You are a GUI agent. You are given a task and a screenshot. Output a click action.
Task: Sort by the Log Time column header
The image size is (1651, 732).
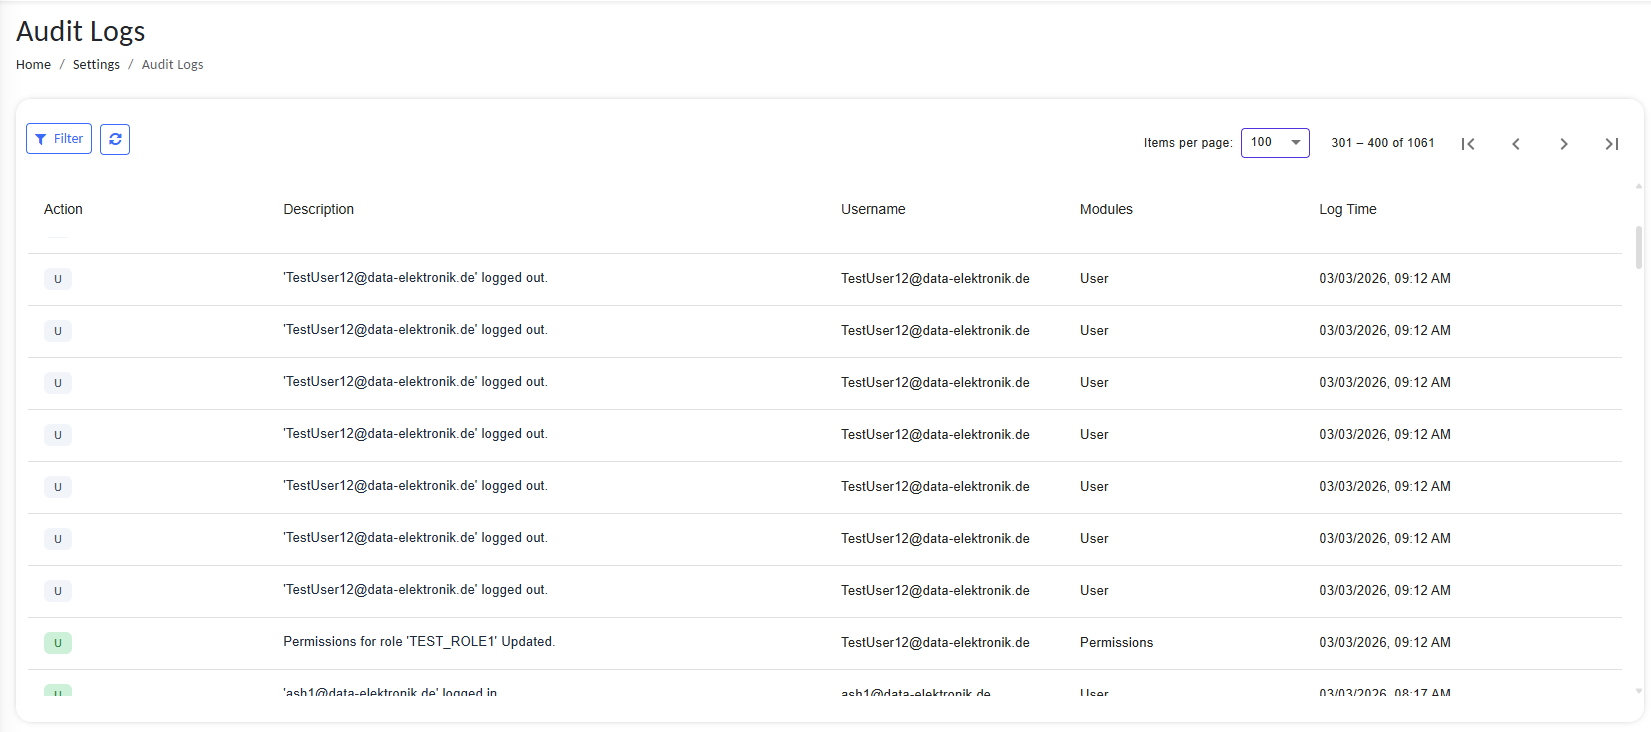point(1347,209)
